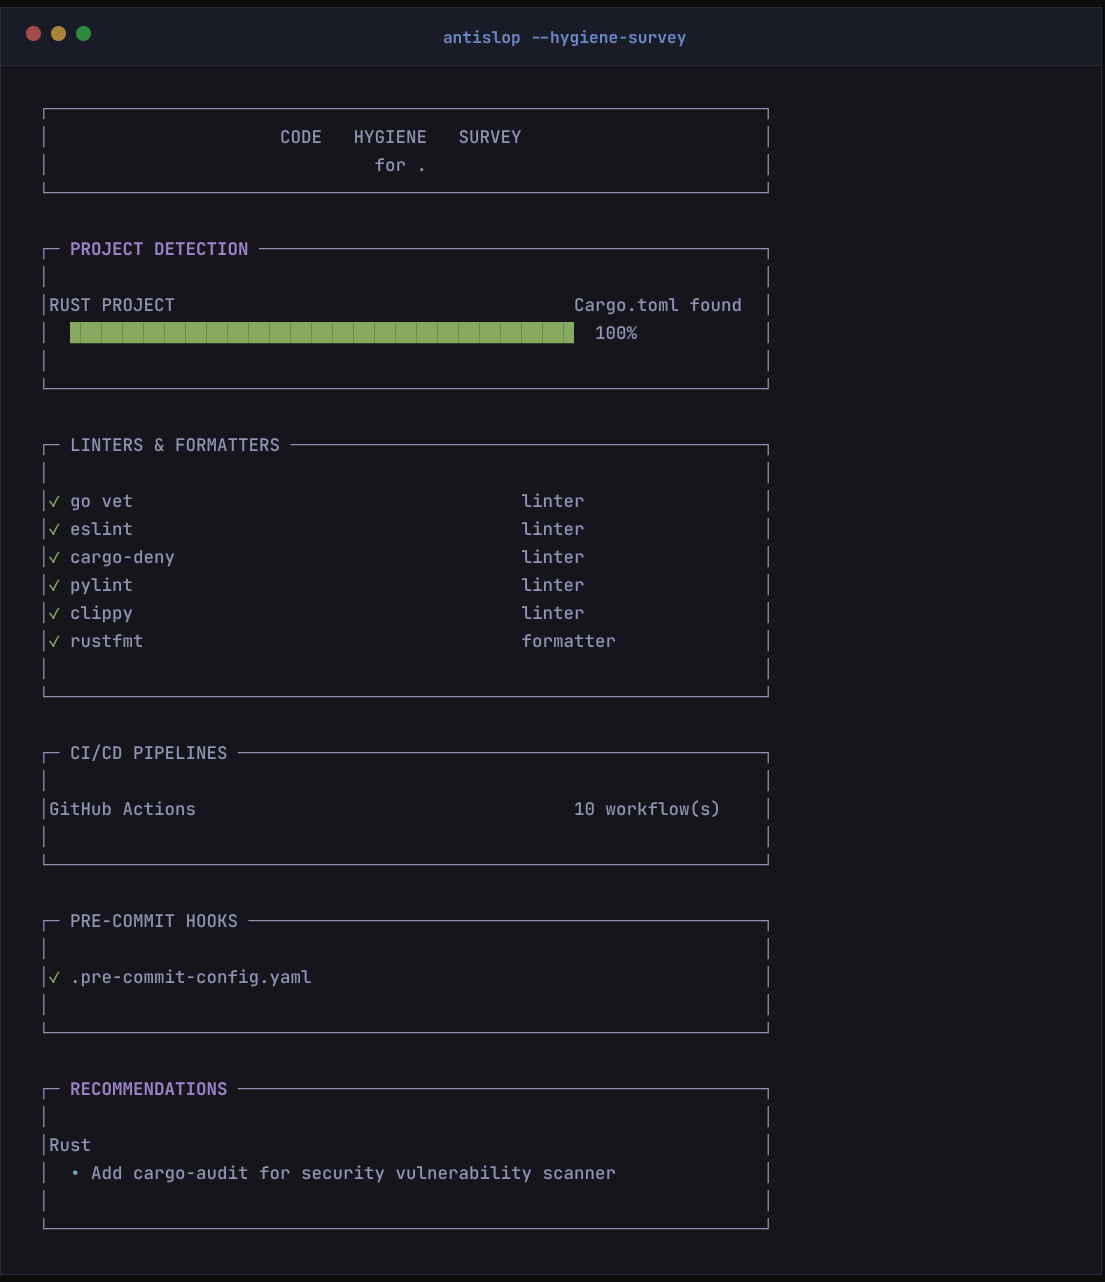Click the red close window button
The width and height of the screenshot is (1105, 1282).
pyautogui.click(x=33, y=33)
